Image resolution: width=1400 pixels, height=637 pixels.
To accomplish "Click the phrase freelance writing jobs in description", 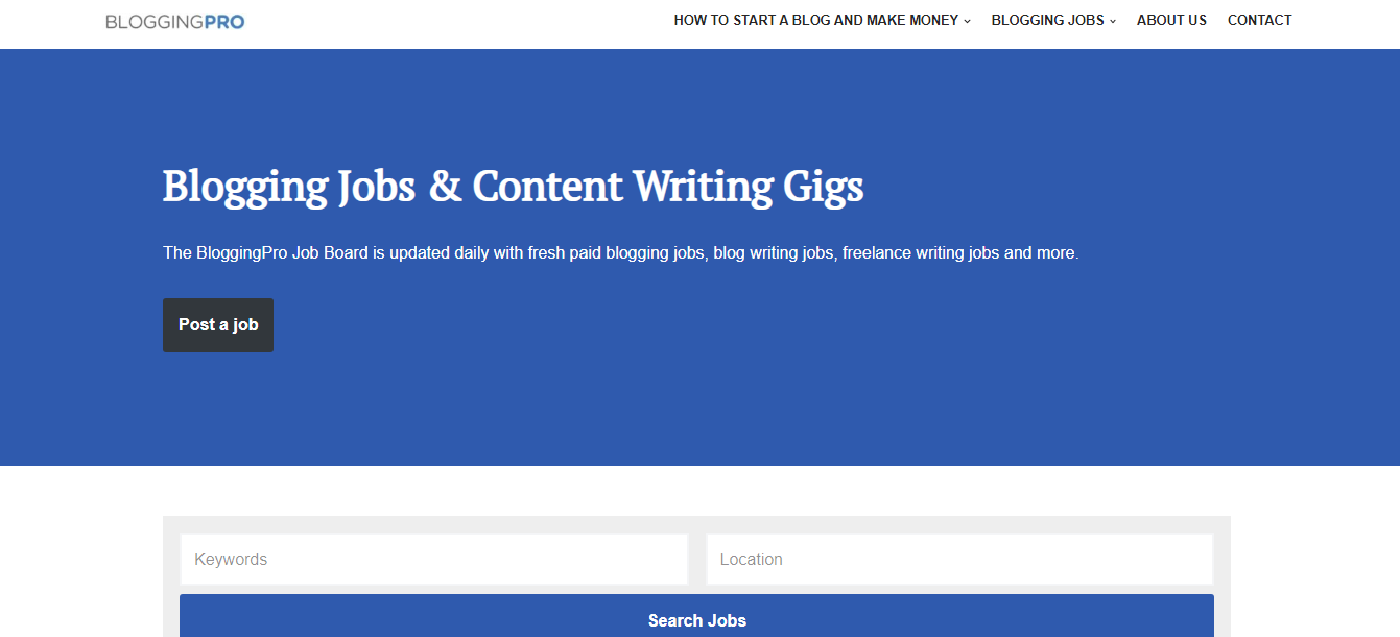I will click(x=921, y=253).
